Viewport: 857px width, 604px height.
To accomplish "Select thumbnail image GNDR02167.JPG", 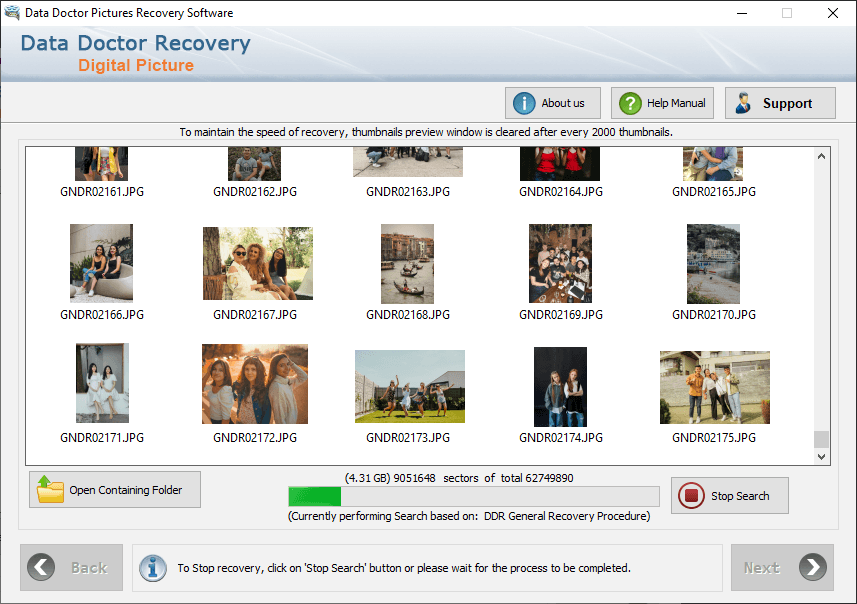I will 258,263.
